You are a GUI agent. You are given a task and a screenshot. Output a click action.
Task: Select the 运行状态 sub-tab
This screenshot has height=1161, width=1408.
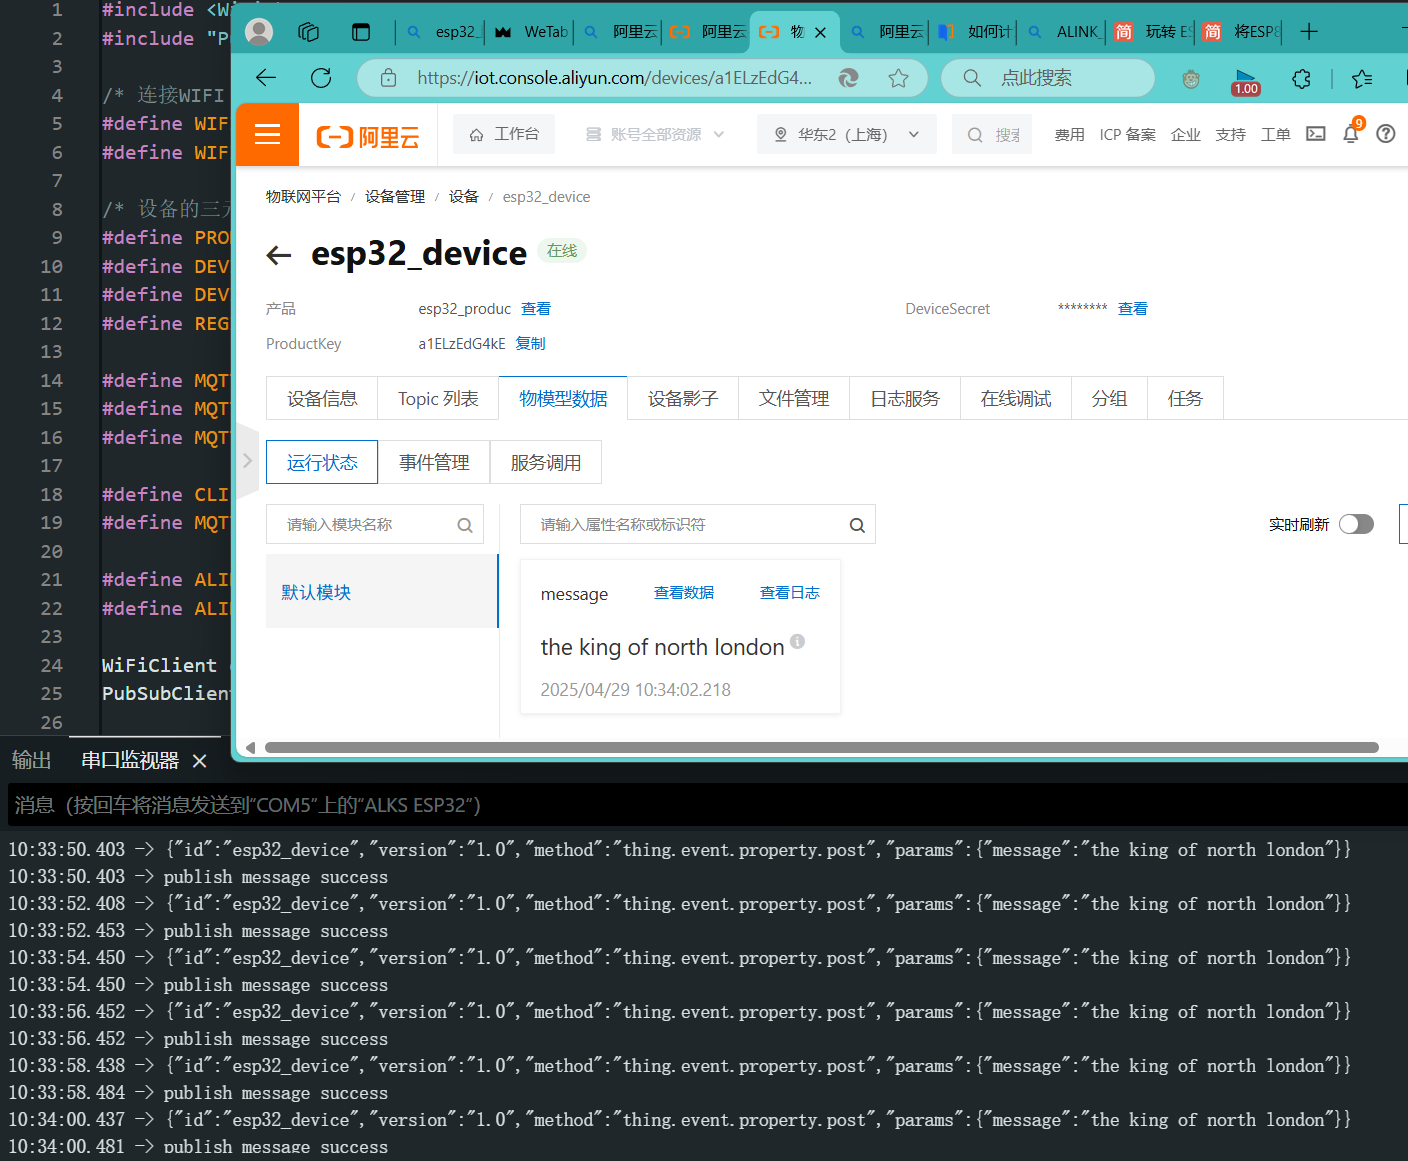(322, 462)
